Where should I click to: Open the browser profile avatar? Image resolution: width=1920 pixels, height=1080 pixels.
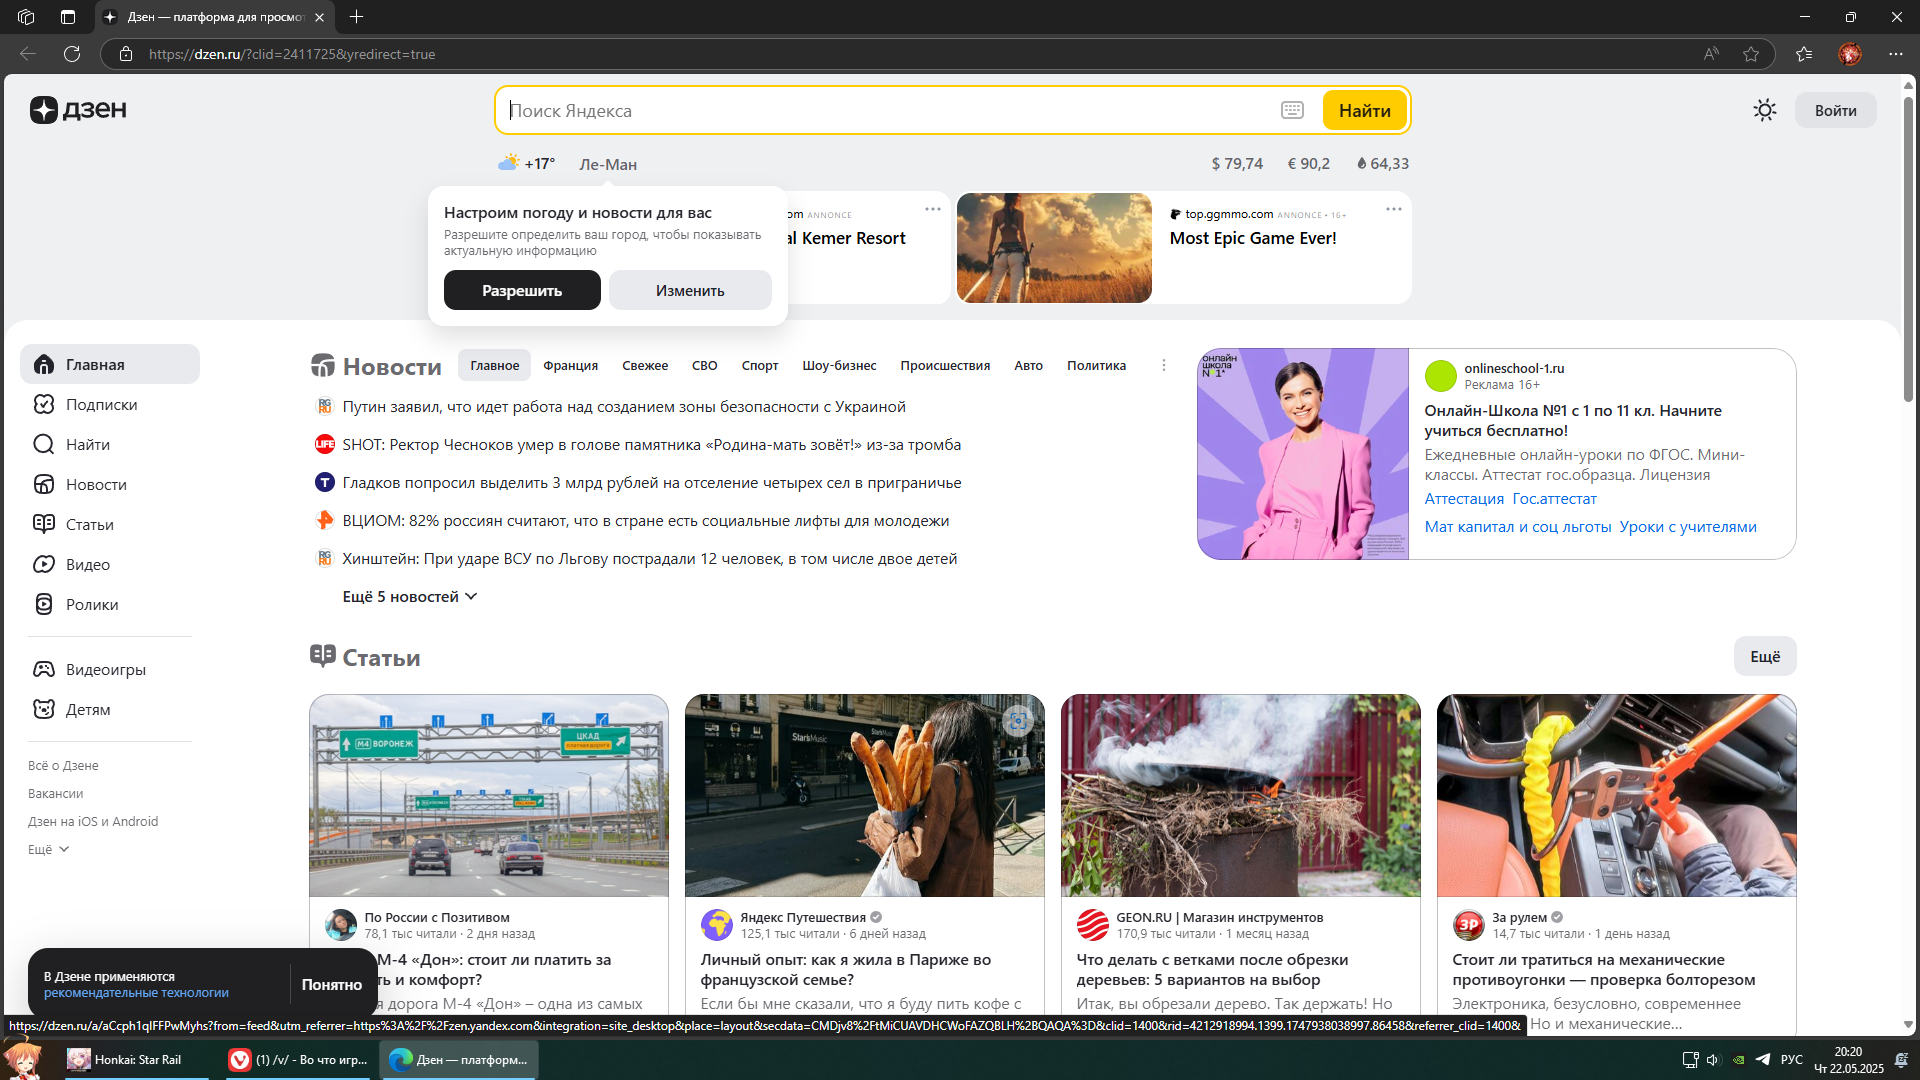click(1850, 54)
